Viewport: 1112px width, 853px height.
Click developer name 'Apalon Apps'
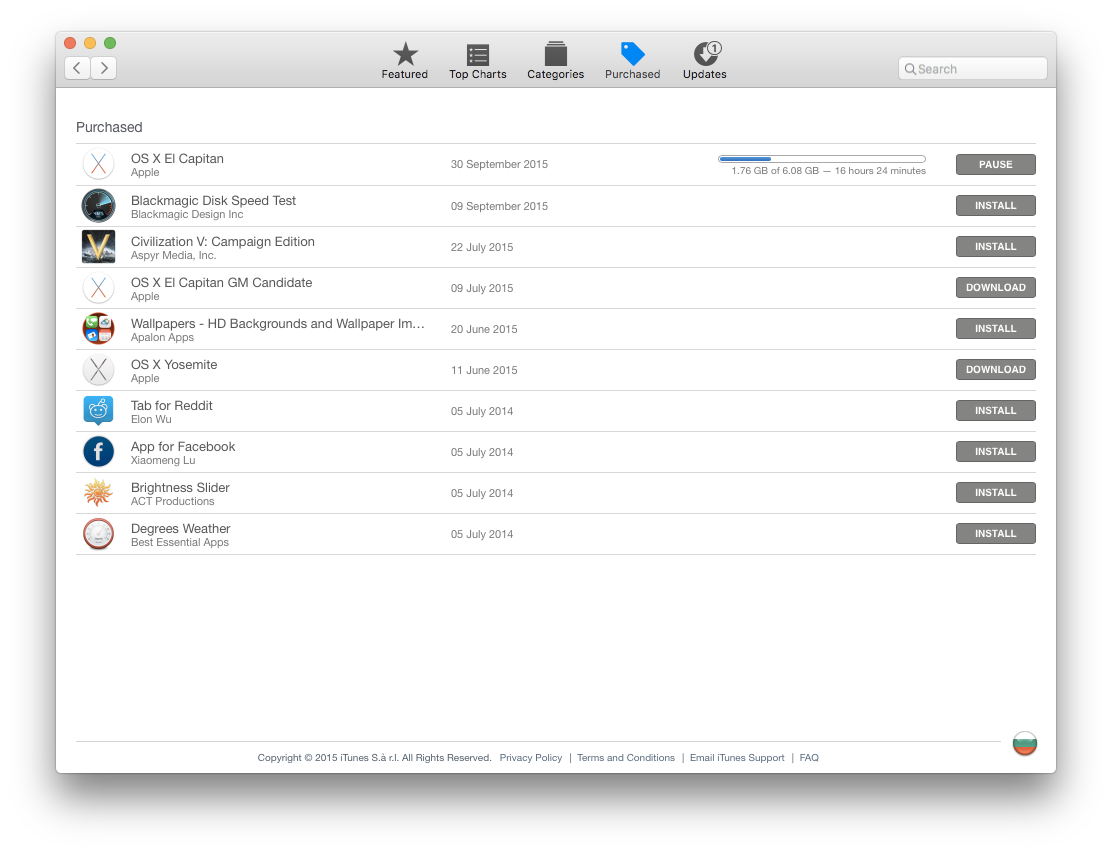[162, 338]
